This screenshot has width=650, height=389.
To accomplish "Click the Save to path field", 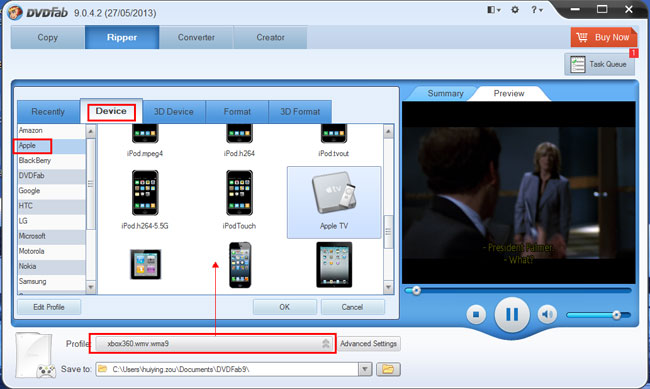I will [227, 369].
